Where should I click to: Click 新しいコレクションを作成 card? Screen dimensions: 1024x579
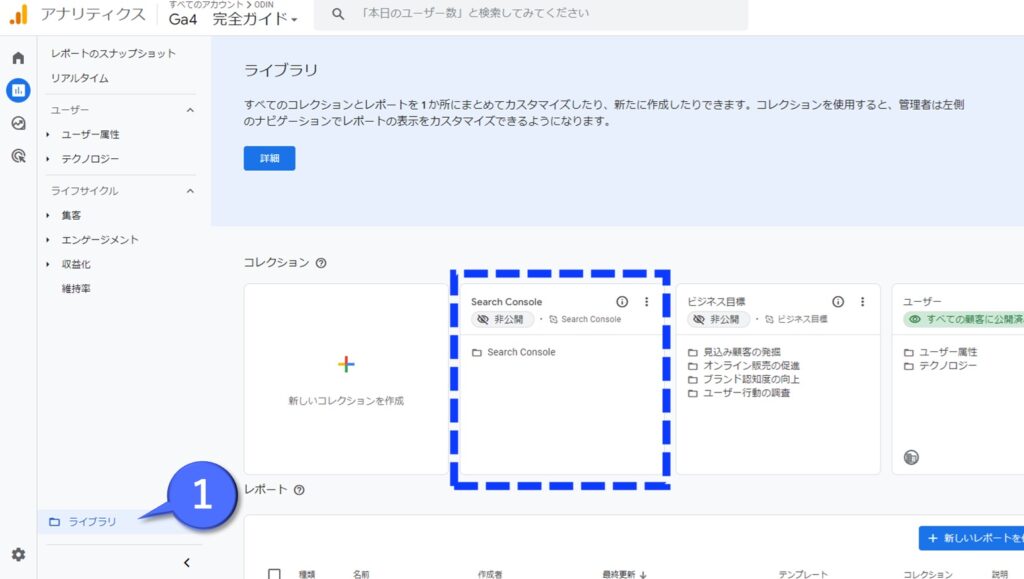pos(346,379)
